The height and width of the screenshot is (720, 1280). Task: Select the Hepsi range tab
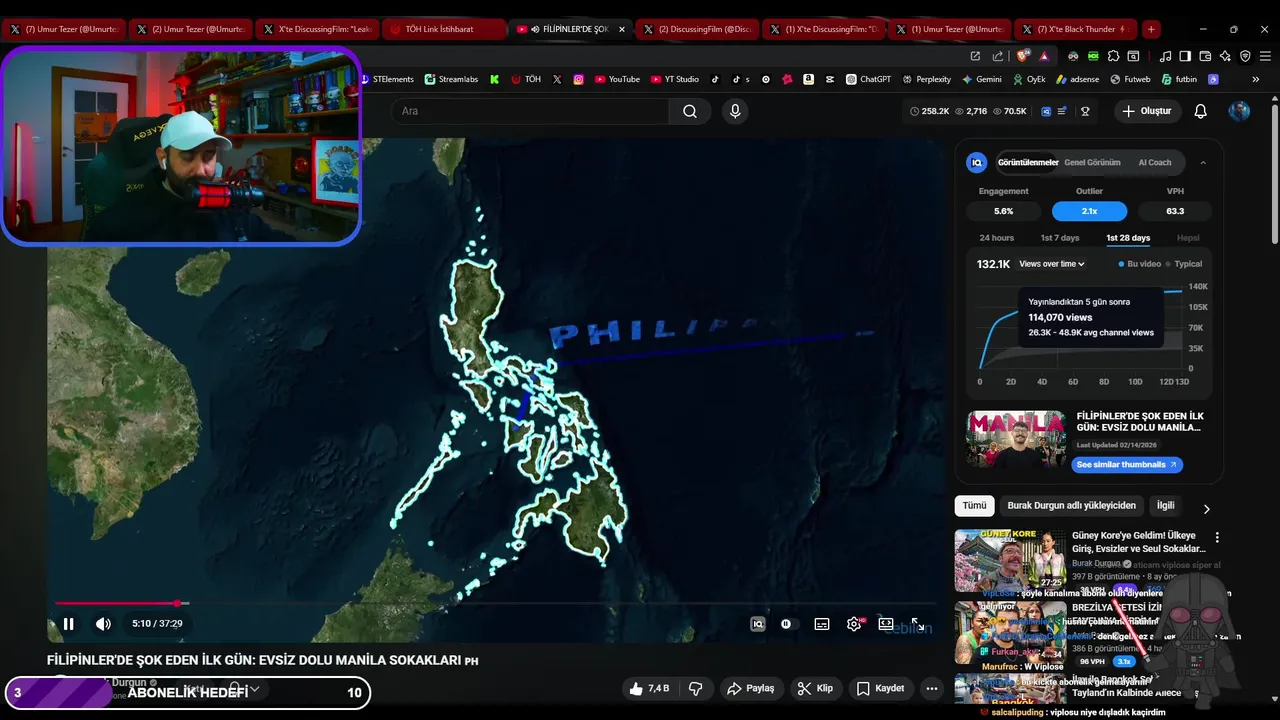tap(1188, 238)
